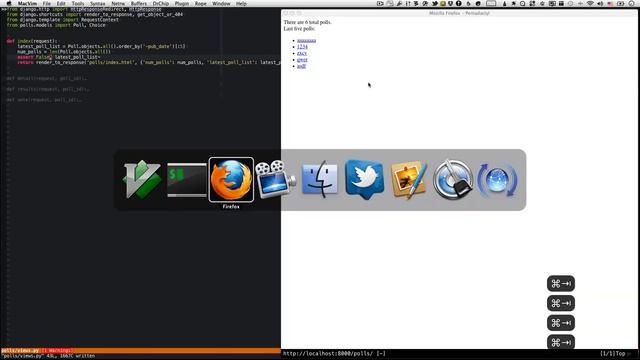640x360 pixels.
Task: Choose the highlighted Firefox icon in the app switcher
Action: click(x=231, y=180)
